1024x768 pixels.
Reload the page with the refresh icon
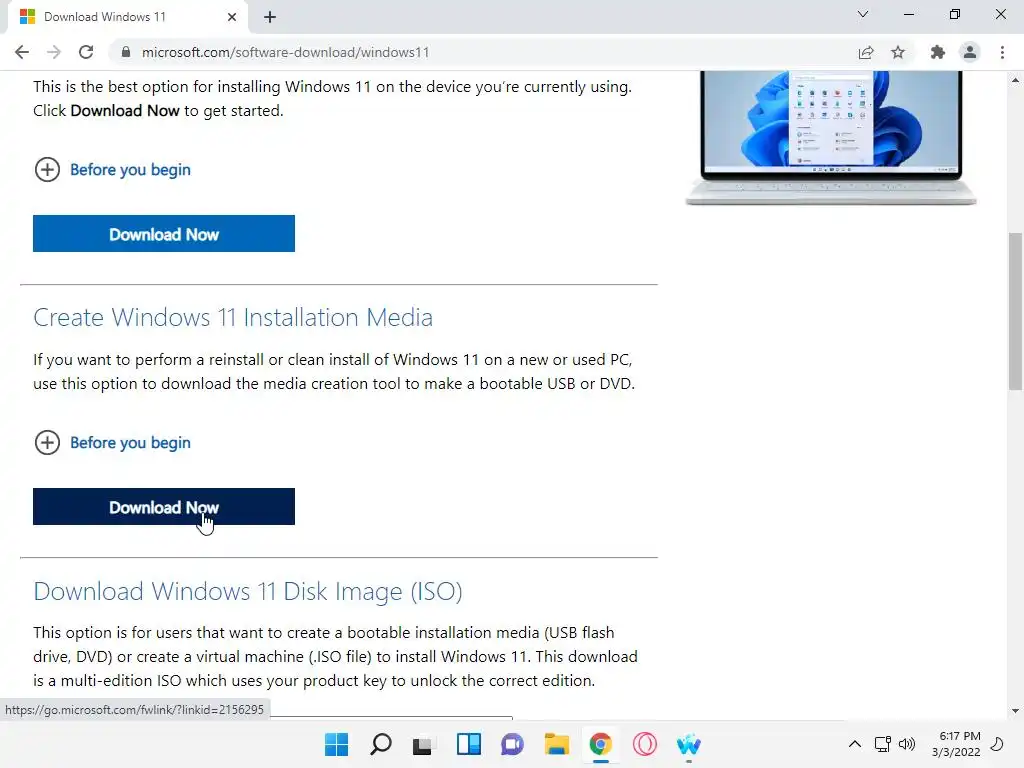86,52
